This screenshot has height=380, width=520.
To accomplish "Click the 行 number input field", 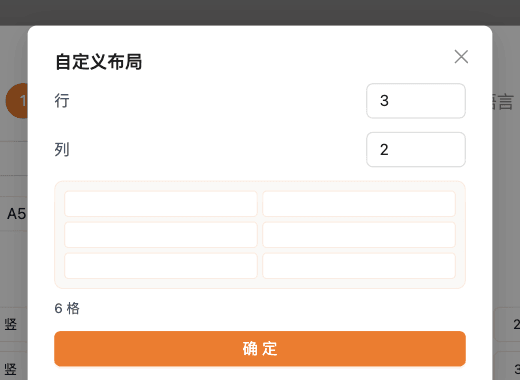I will pos(416,101).
